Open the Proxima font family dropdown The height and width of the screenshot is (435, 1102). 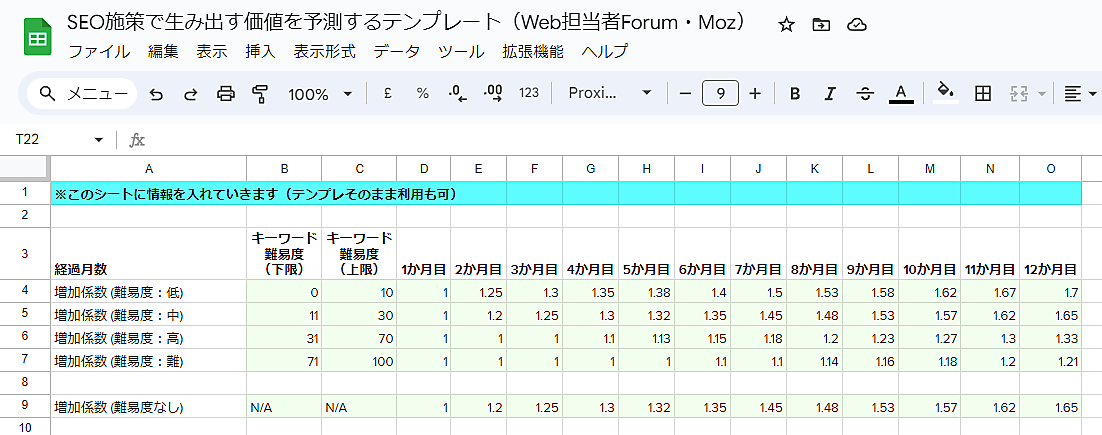click(x=609, y=93)
